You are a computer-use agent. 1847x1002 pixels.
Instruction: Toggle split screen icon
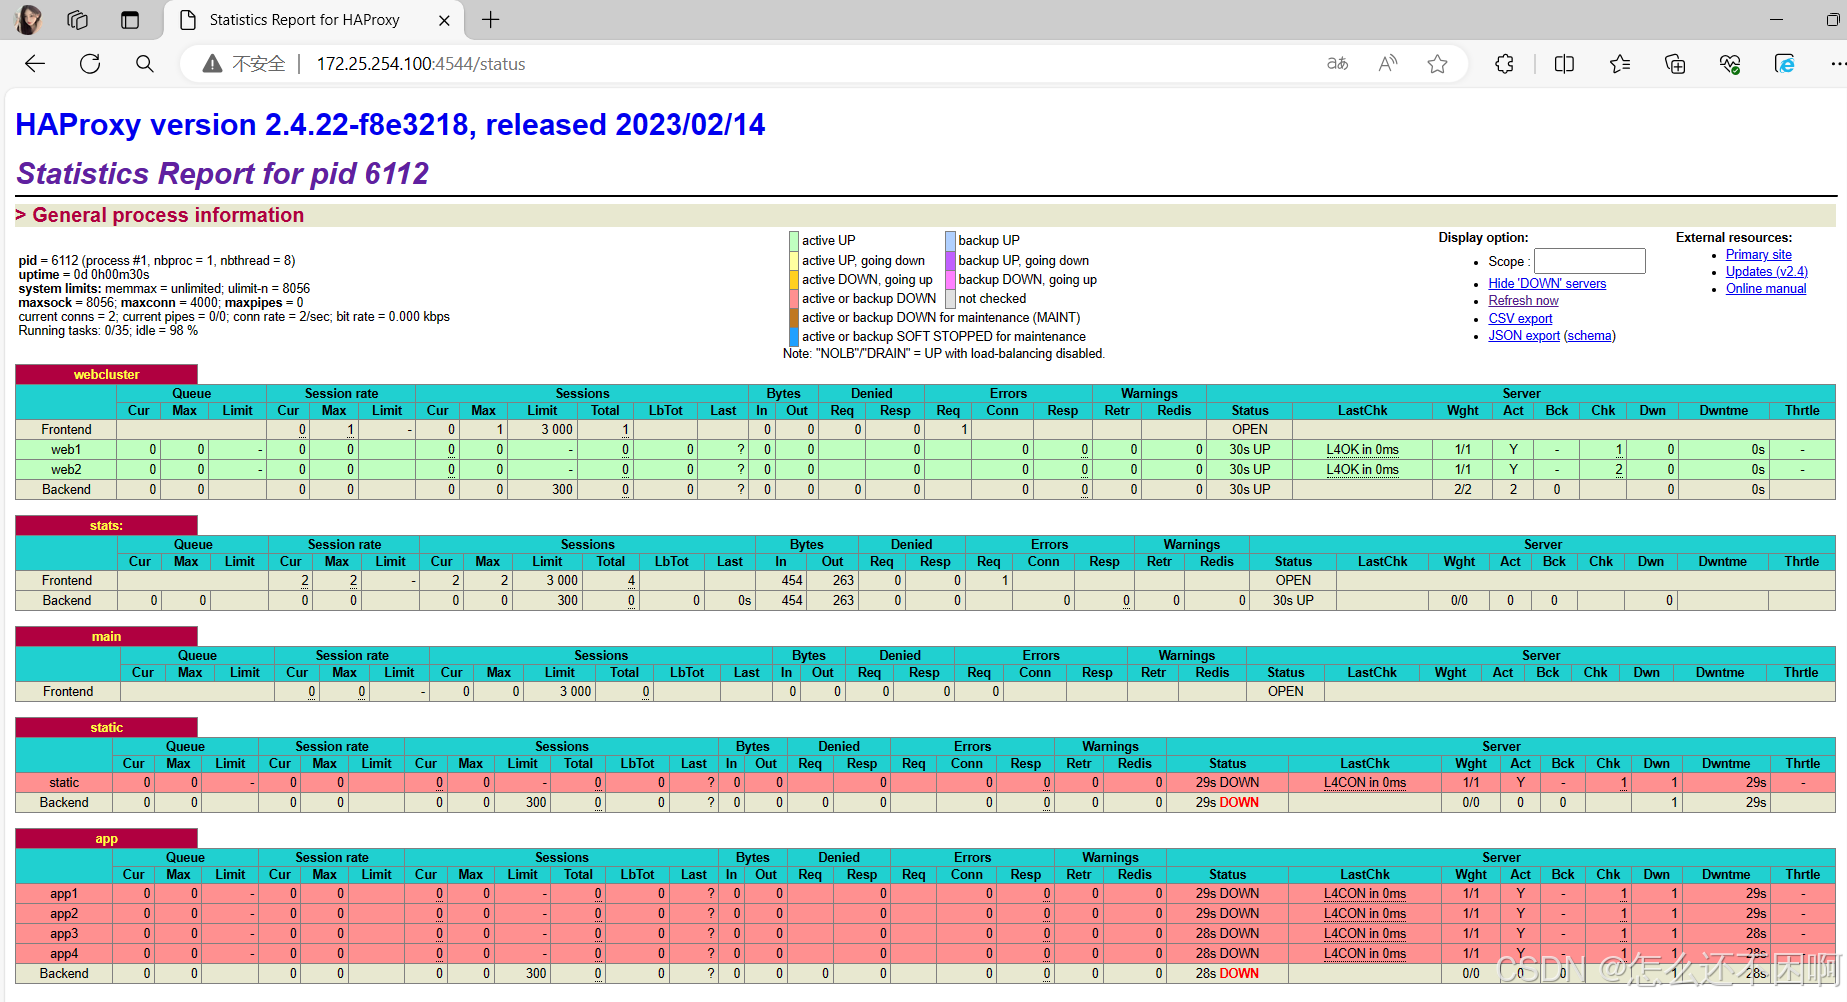tap(1565, 64)
